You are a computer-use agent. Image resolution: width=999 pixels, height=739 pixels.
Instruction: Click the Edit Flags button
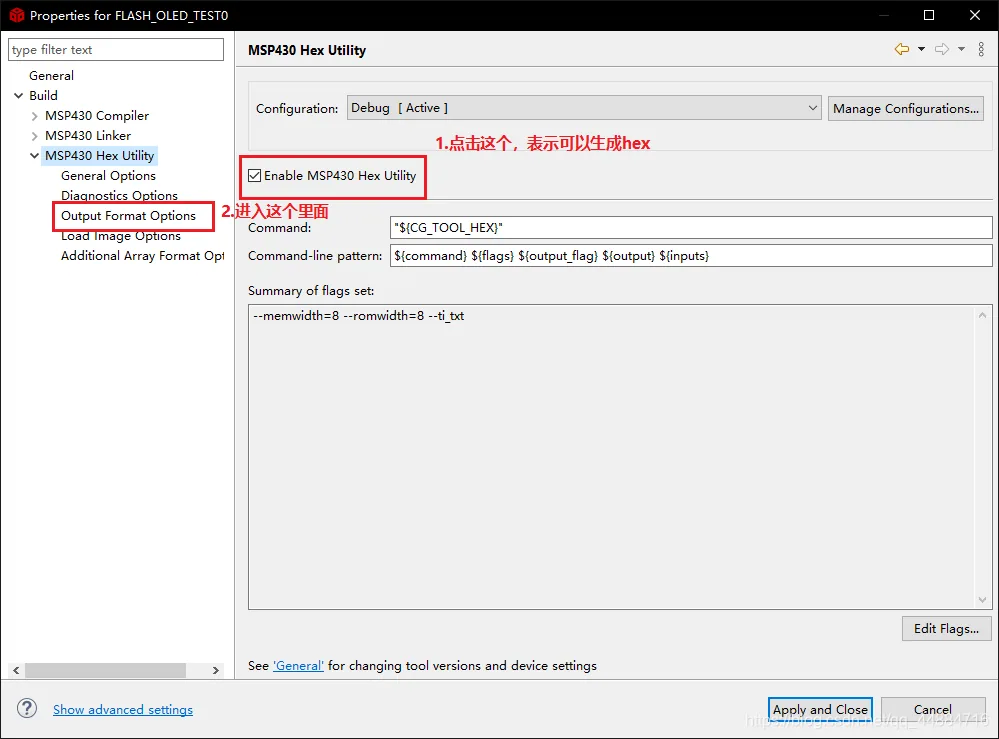pos(946,629)
